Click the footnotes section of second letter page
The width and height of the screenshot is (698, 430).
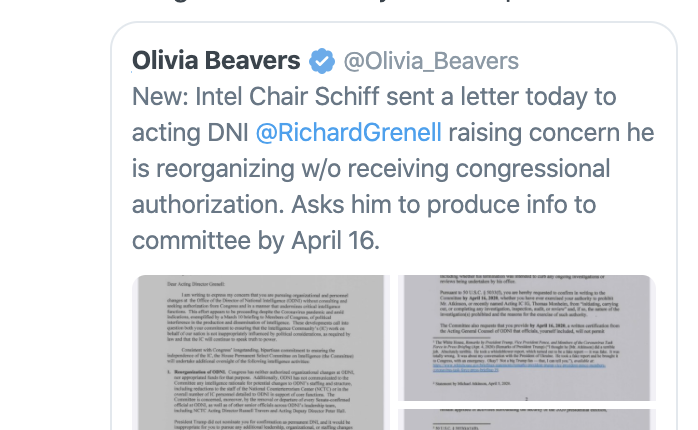(x=526, y=361)
